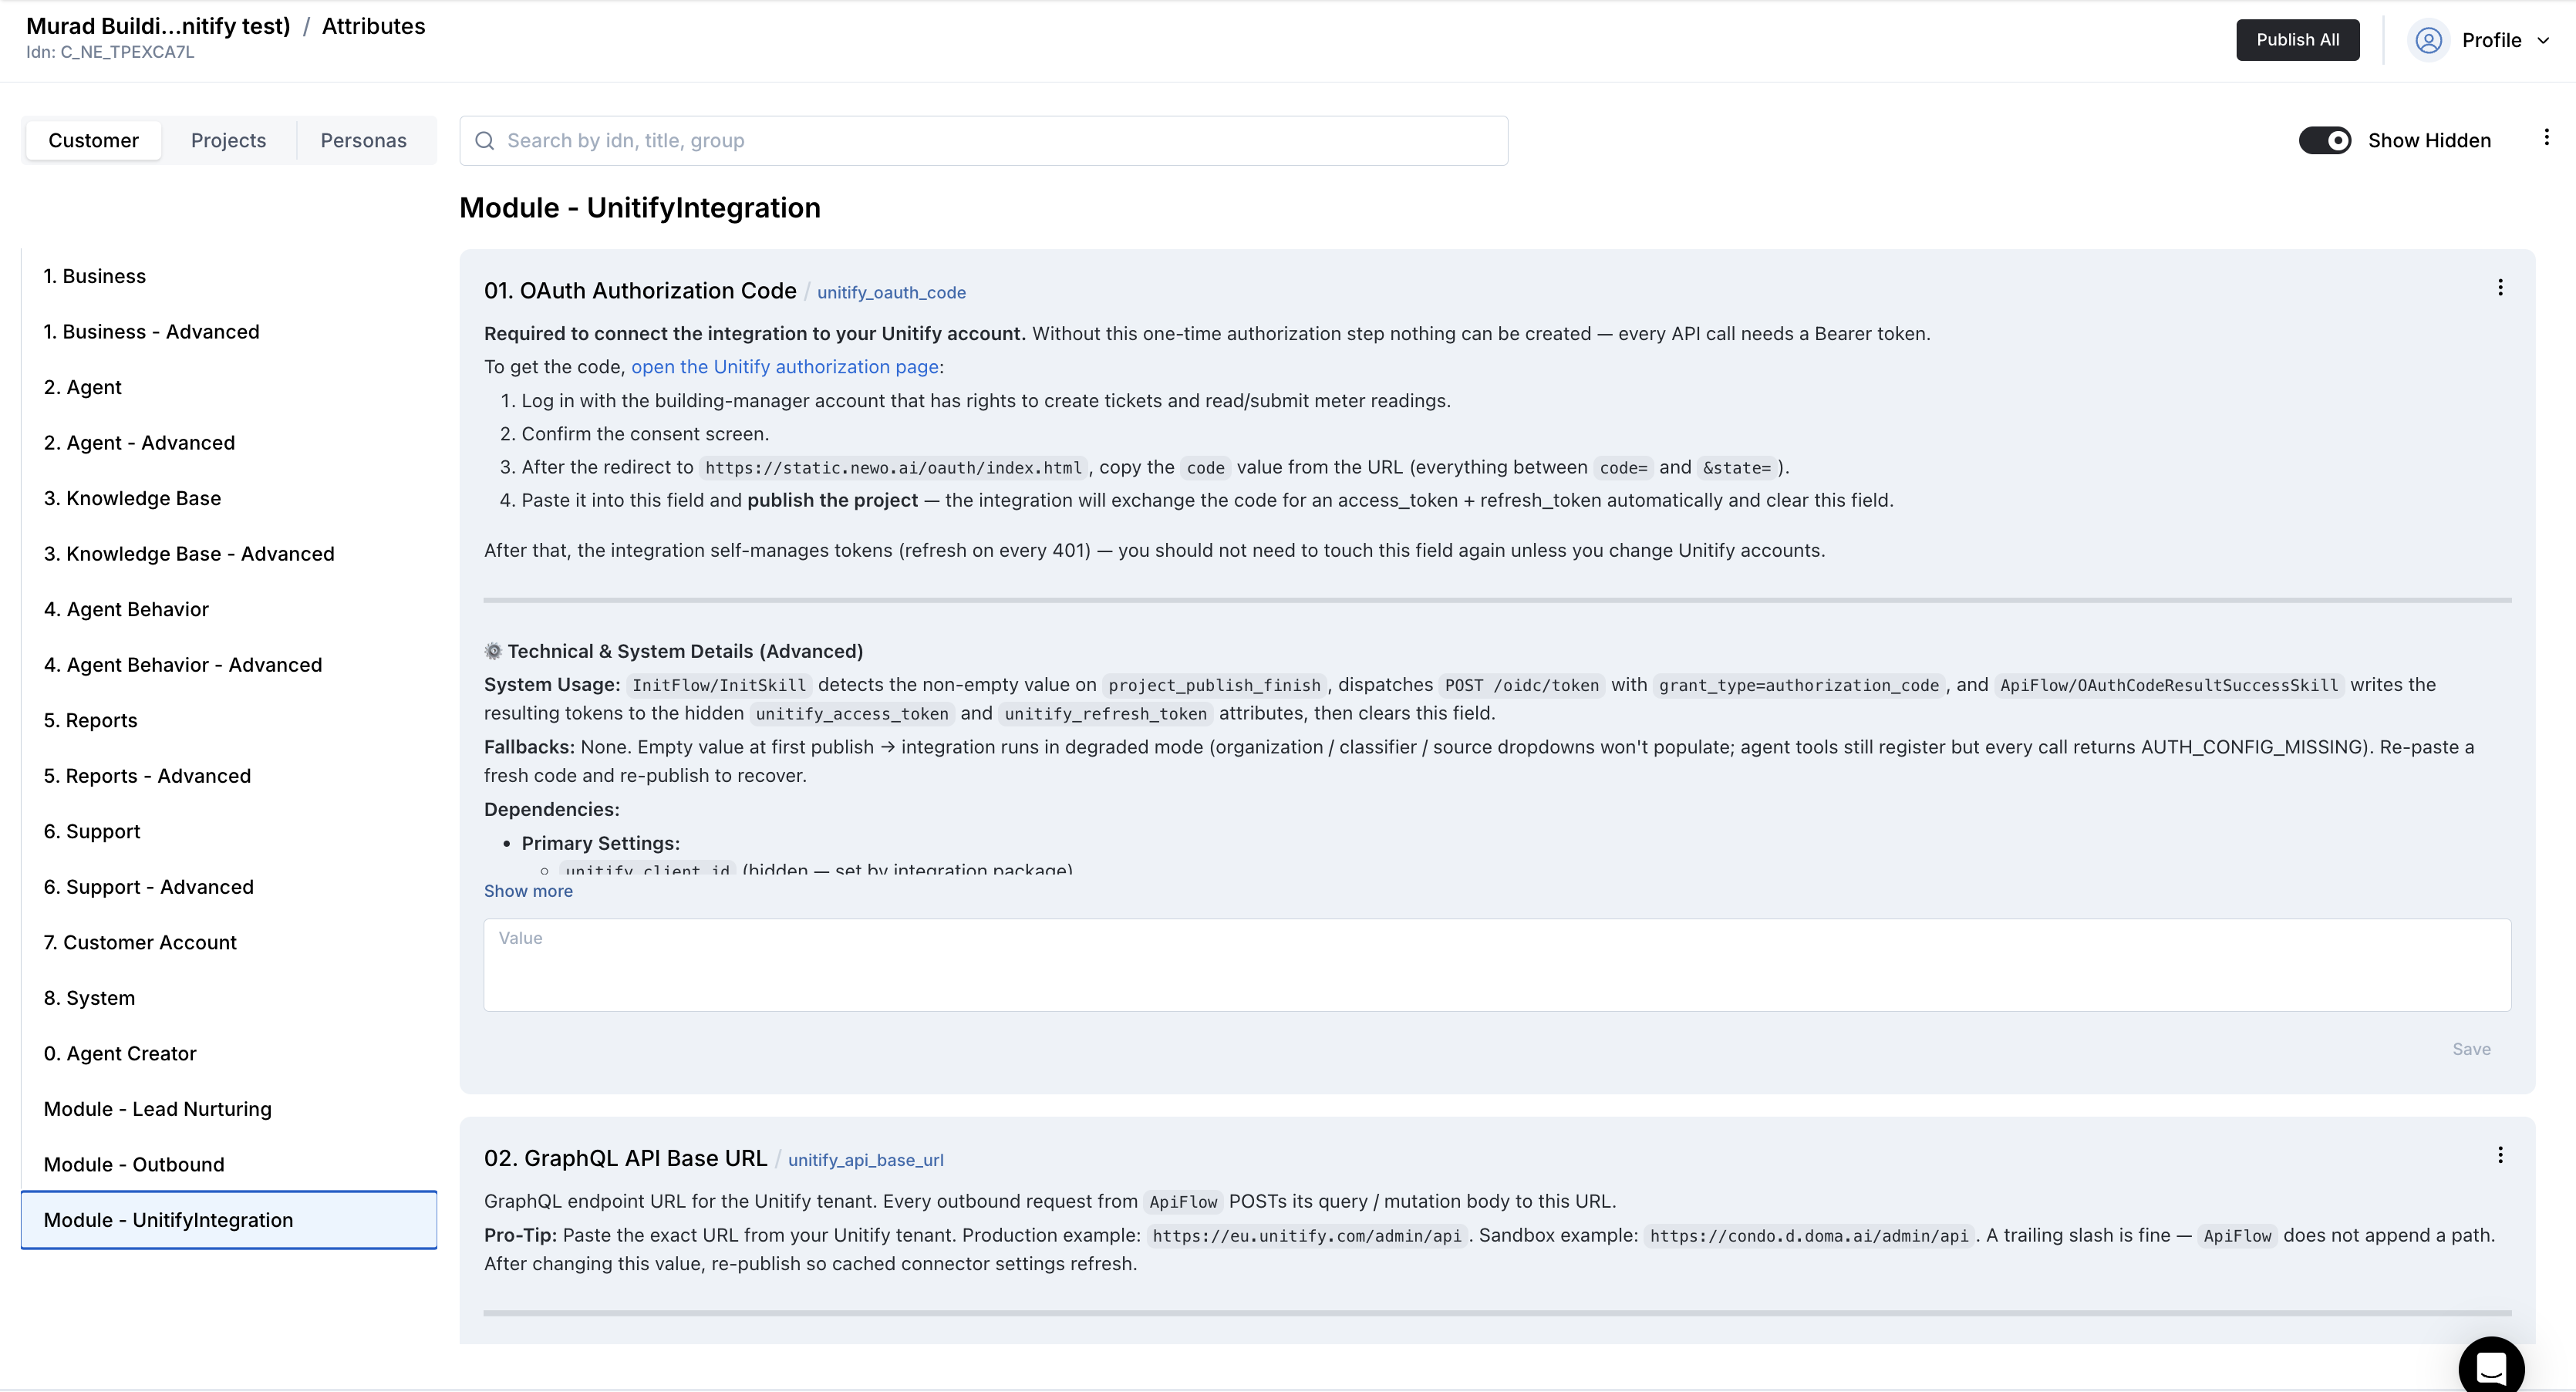Open the page-level three-dot options menu
Screen dimensions: 2576x1392
click(x=2546, y=138)
